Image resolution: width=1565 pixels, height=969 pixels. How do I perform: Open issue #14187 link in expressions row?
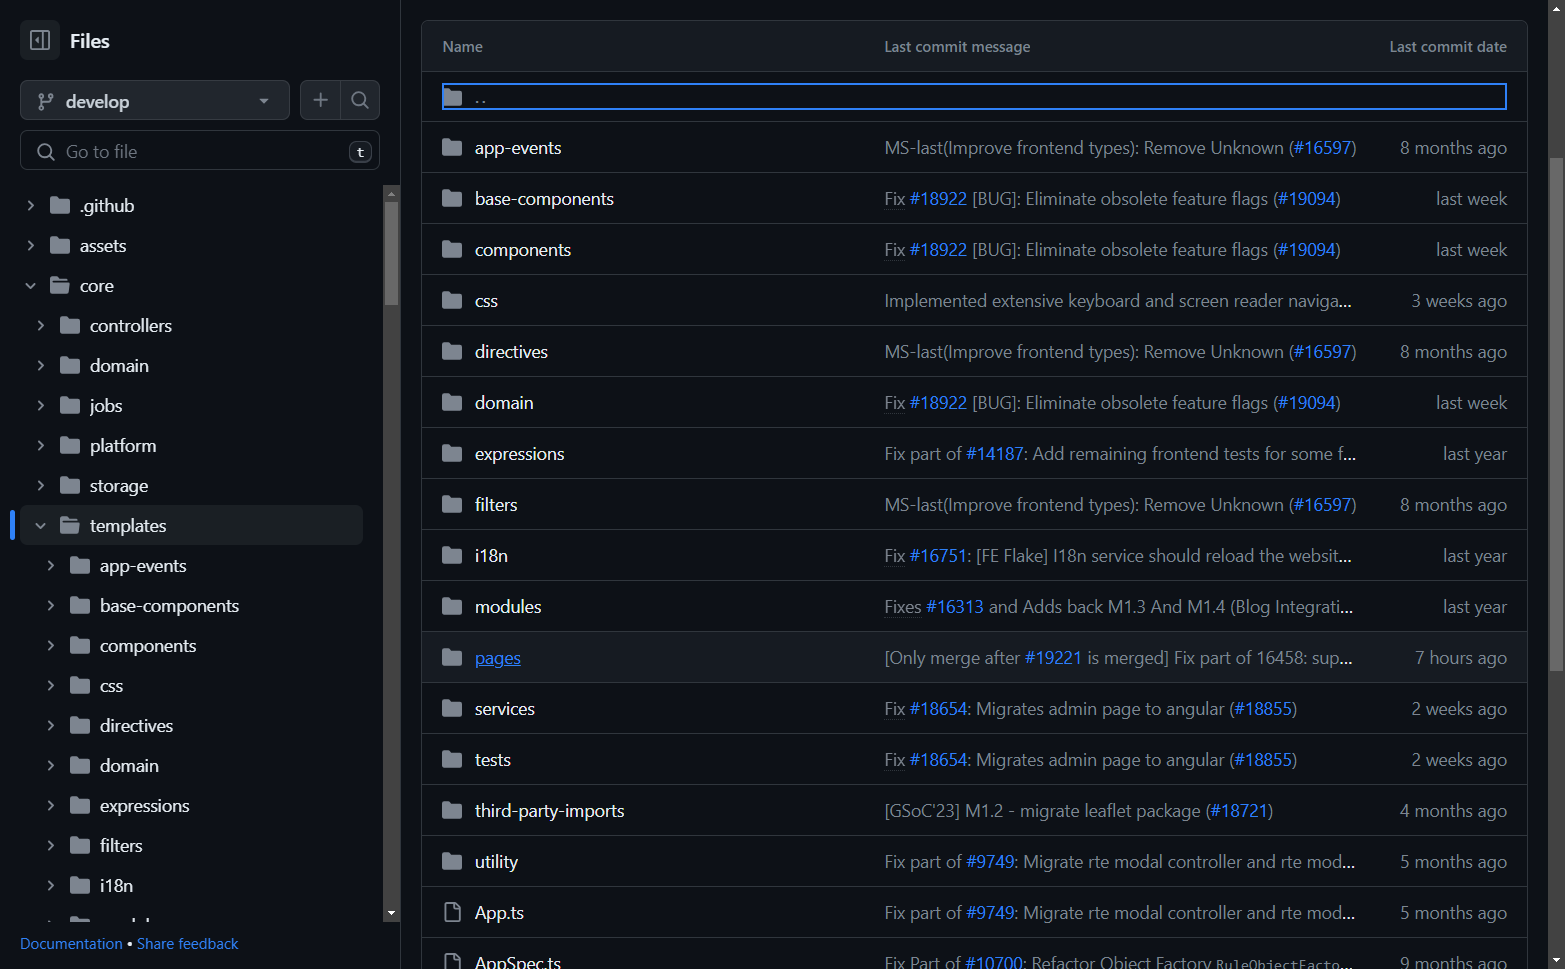[995, 453]
